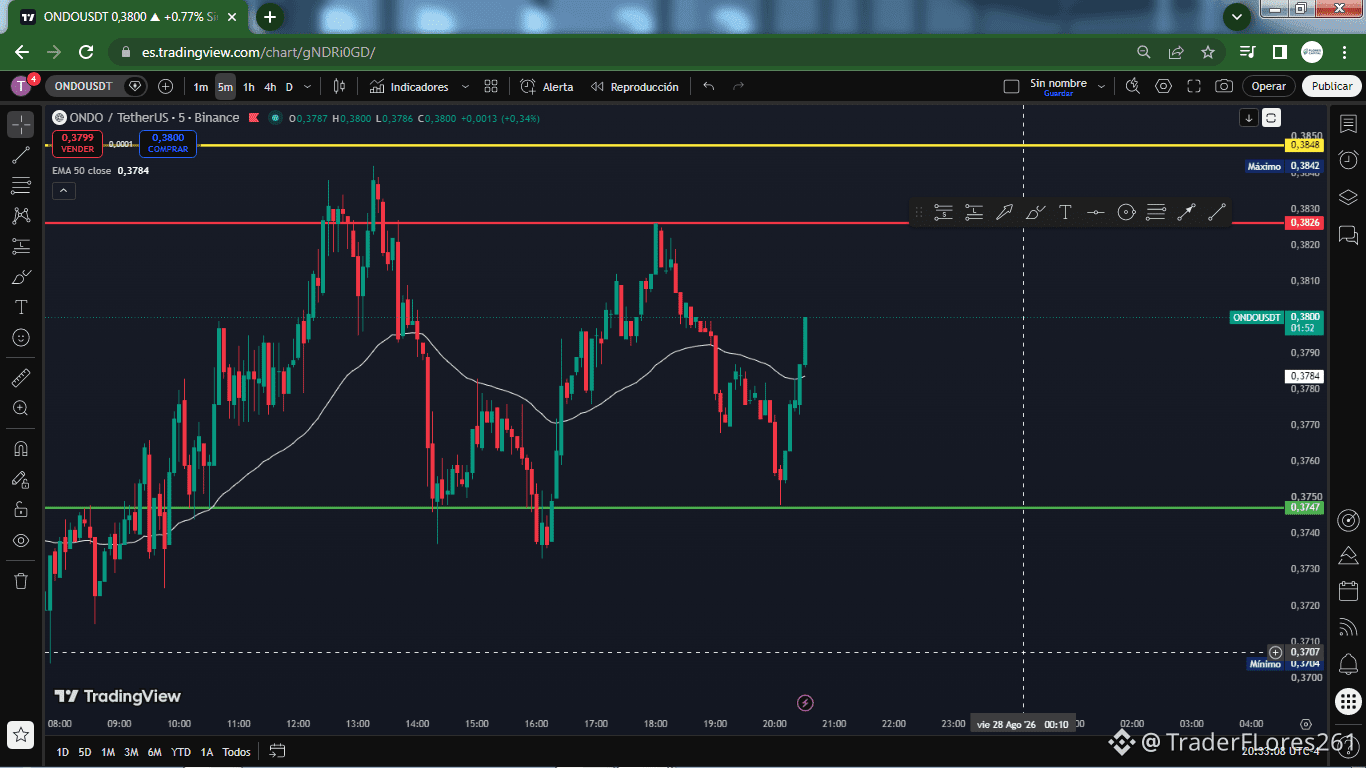Expand the favorite indicators dropdown arrow
The width and height of the screenshot is (1366, 768).
click(465, 87)
